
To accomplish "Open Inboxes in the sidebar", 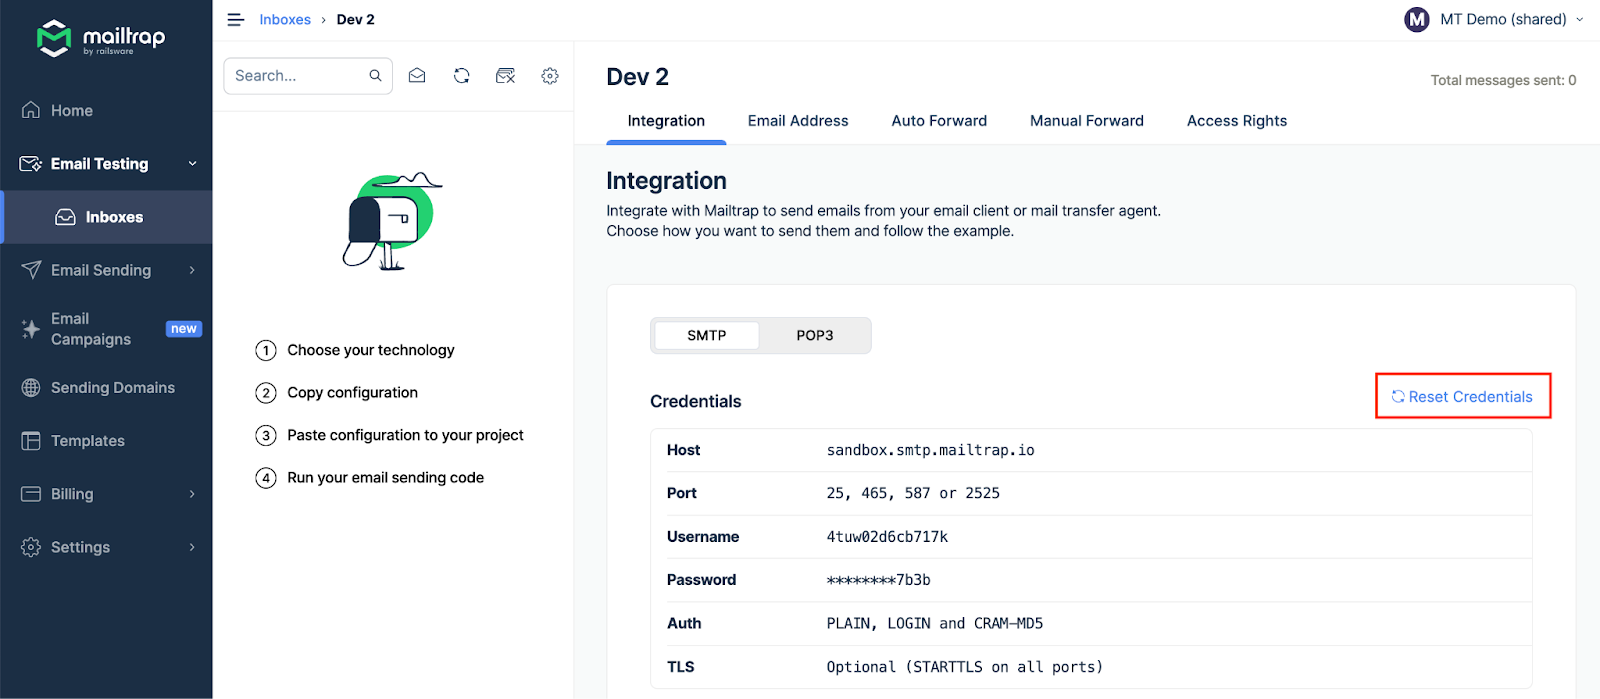I will pyautogui.click(x=106, y=217).
